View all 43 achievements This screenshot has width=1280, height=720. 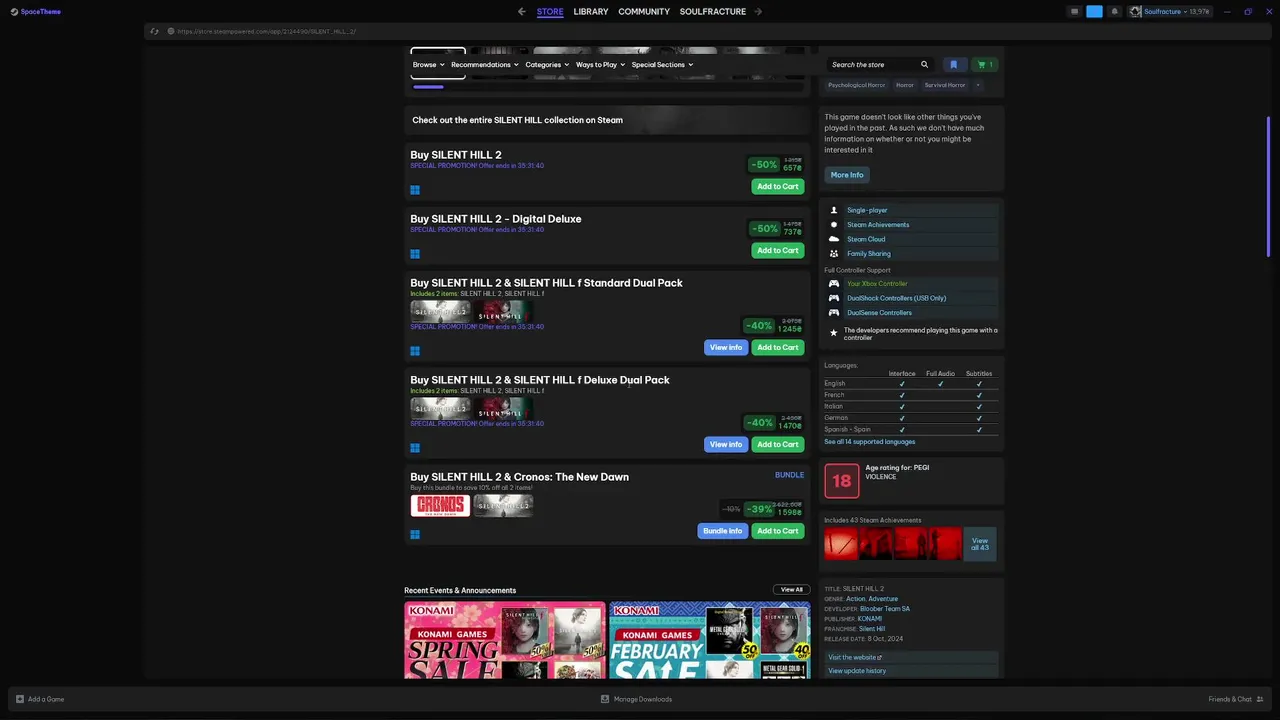(980, 544)
